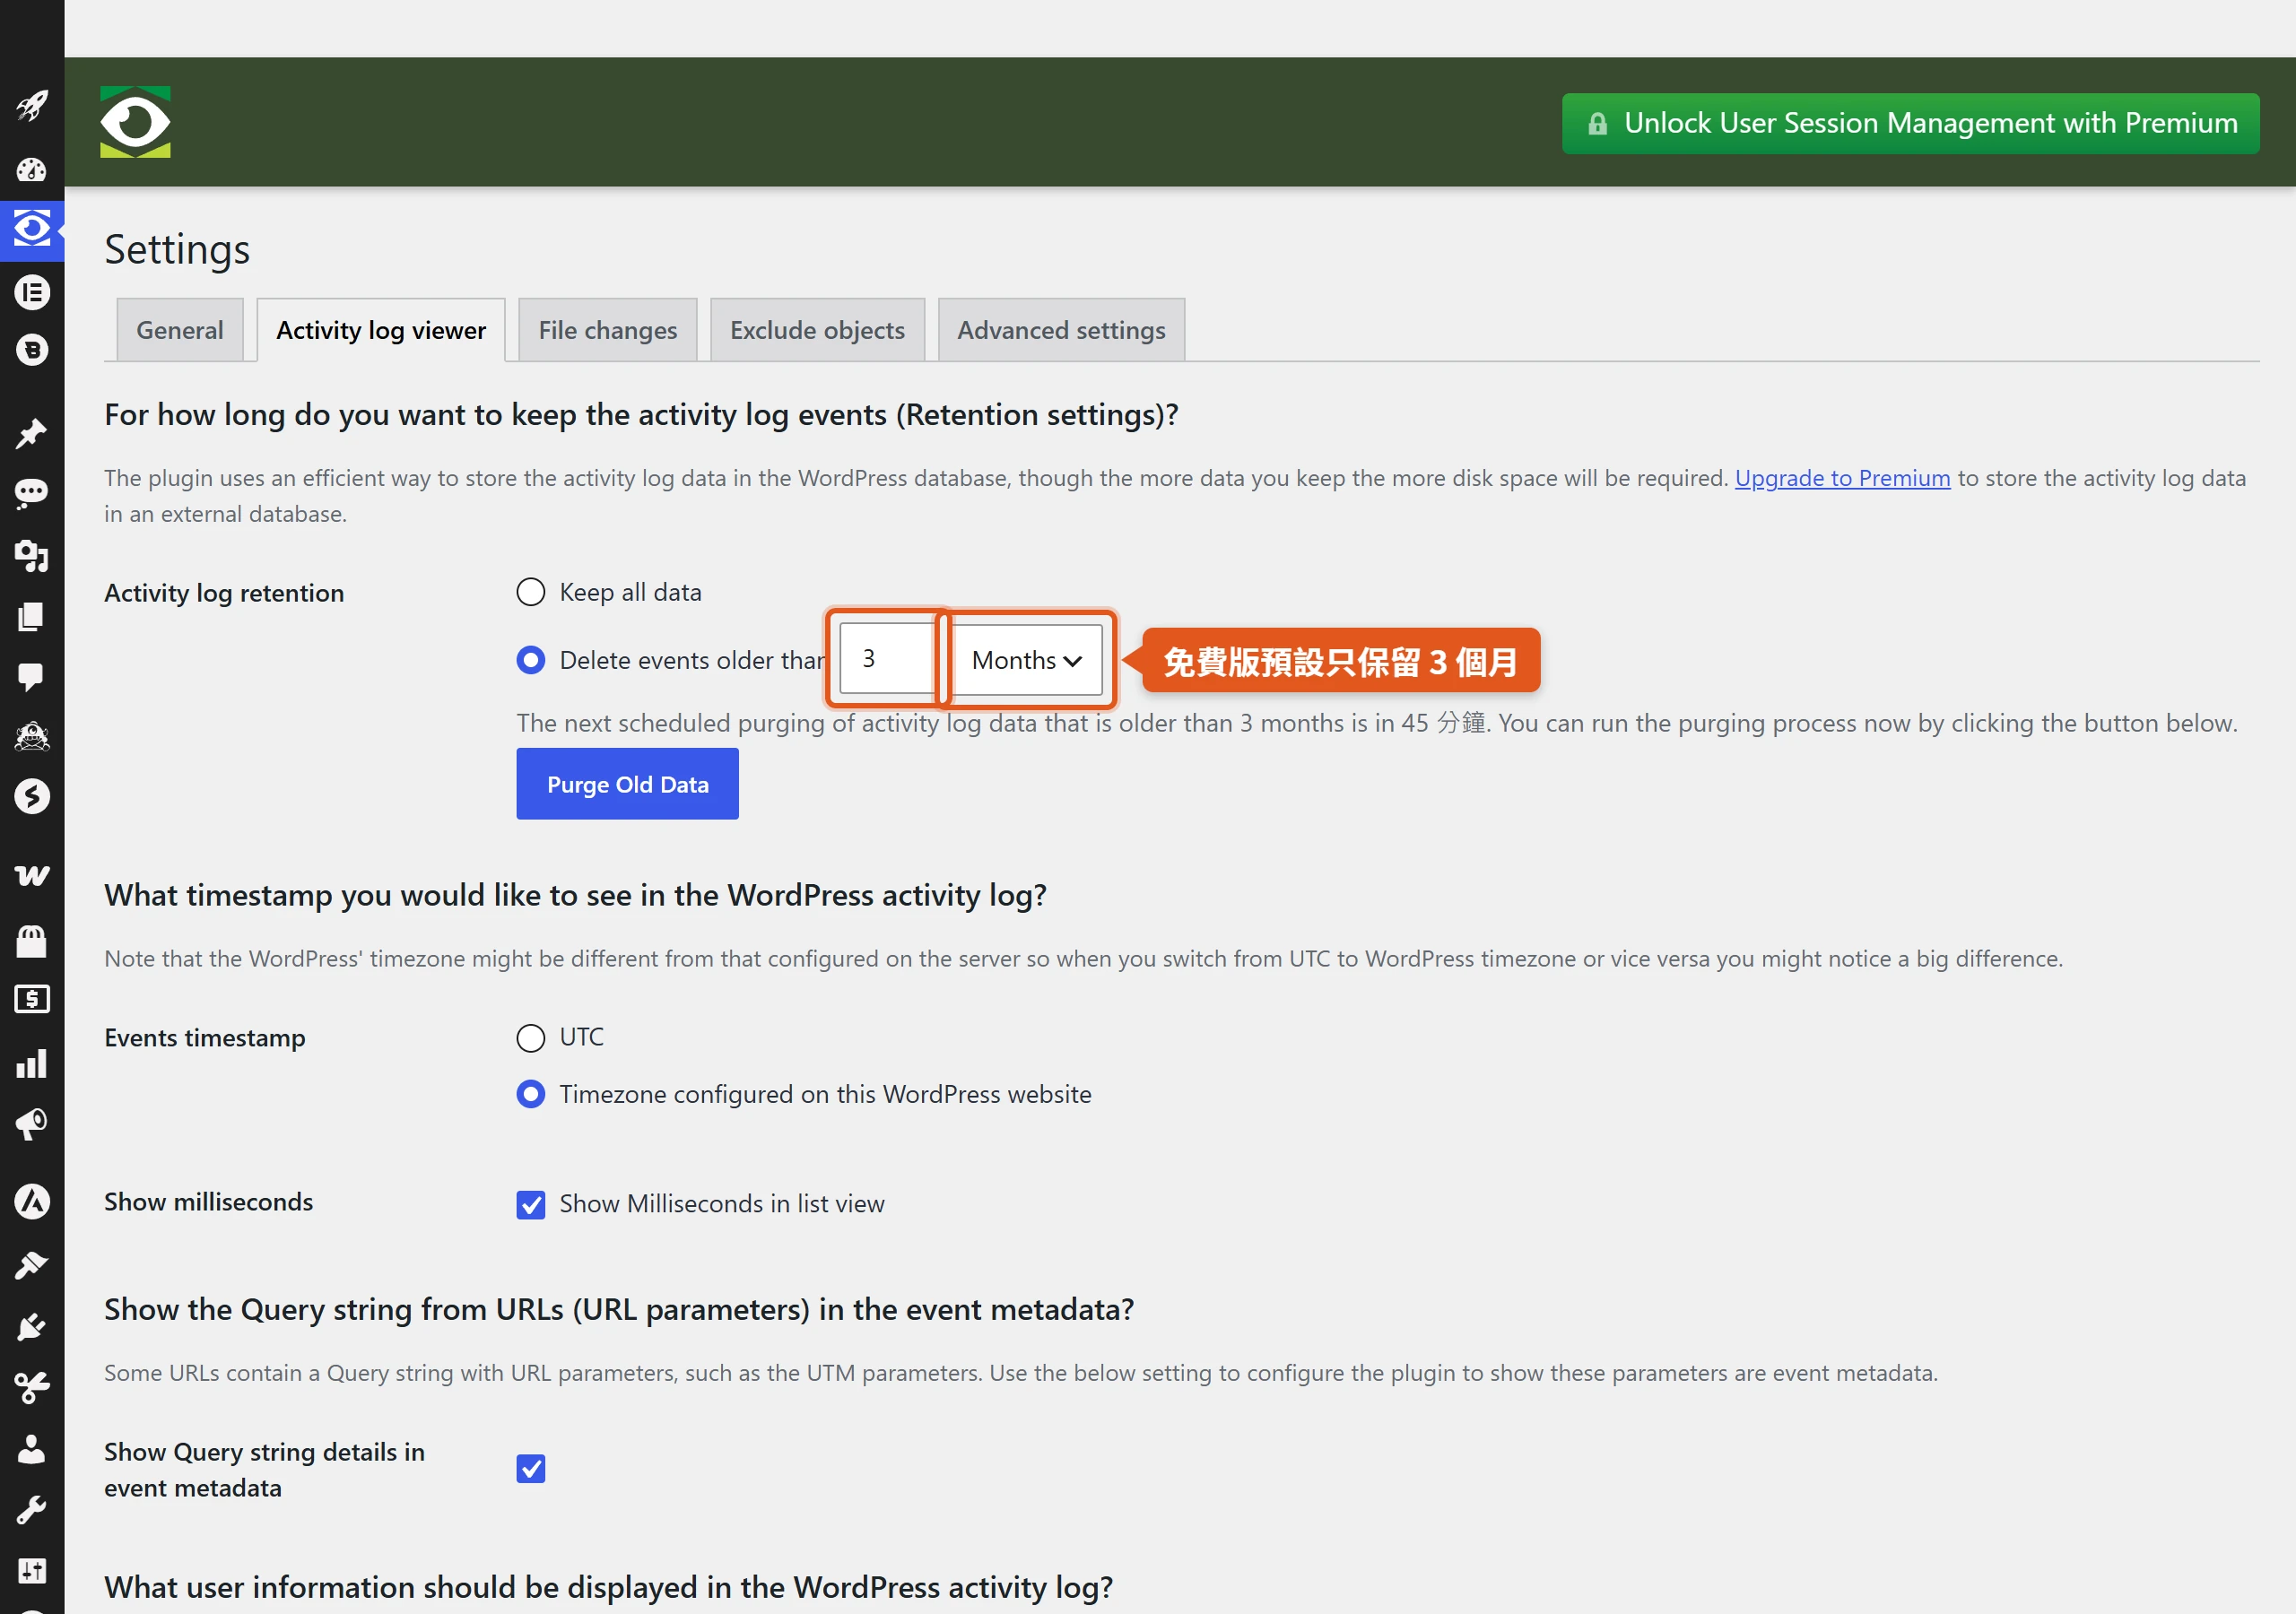Click the Purge Old Data button
This screenshot has height=1614, width=2296.
point(628,784)
